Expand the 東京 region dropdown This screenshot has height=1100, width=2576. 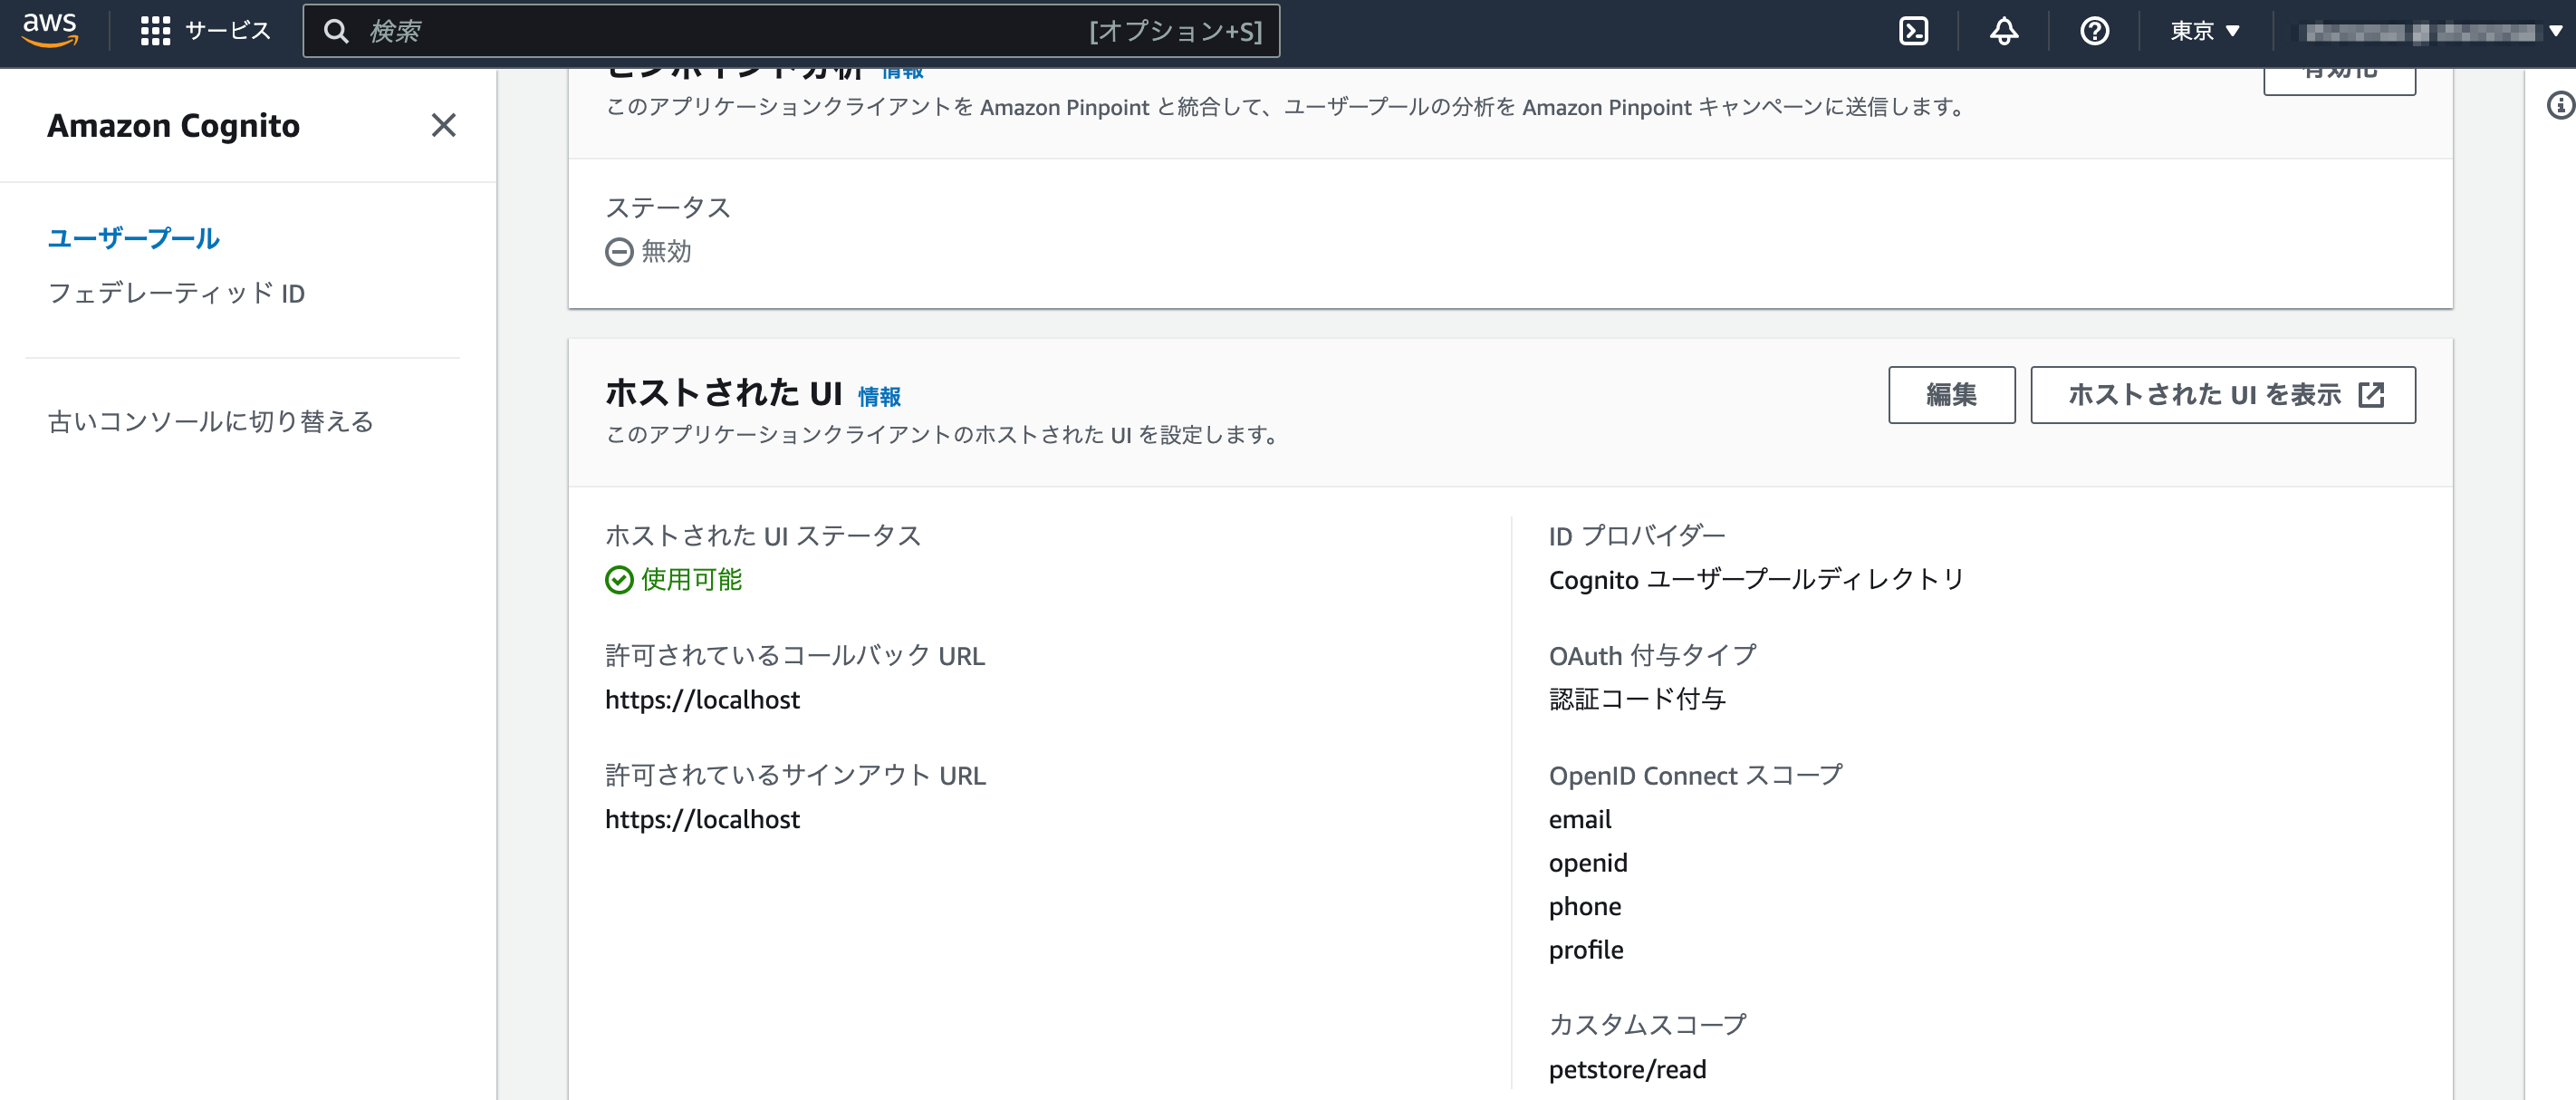point(2204,31)
